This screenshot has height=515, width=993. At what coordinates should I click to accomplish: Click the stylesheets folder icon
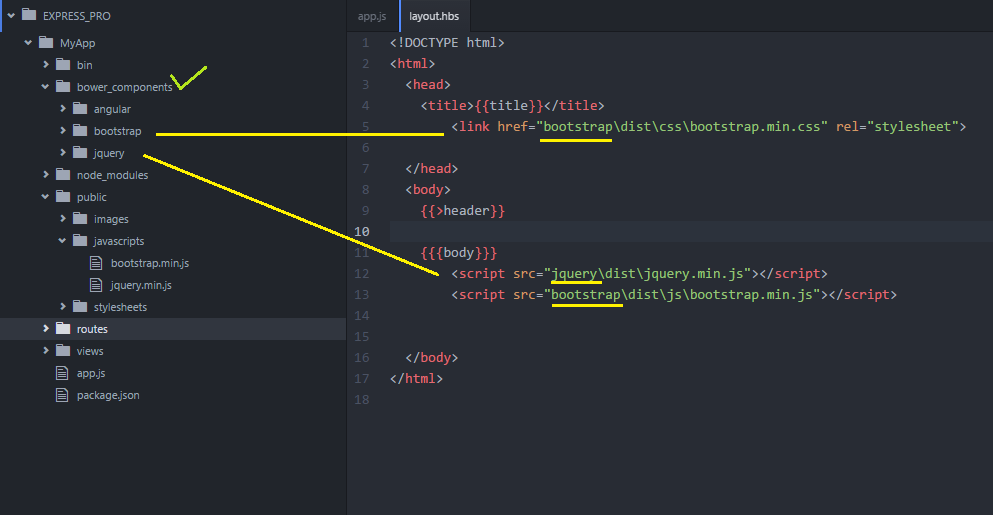[x=80, y=307]
